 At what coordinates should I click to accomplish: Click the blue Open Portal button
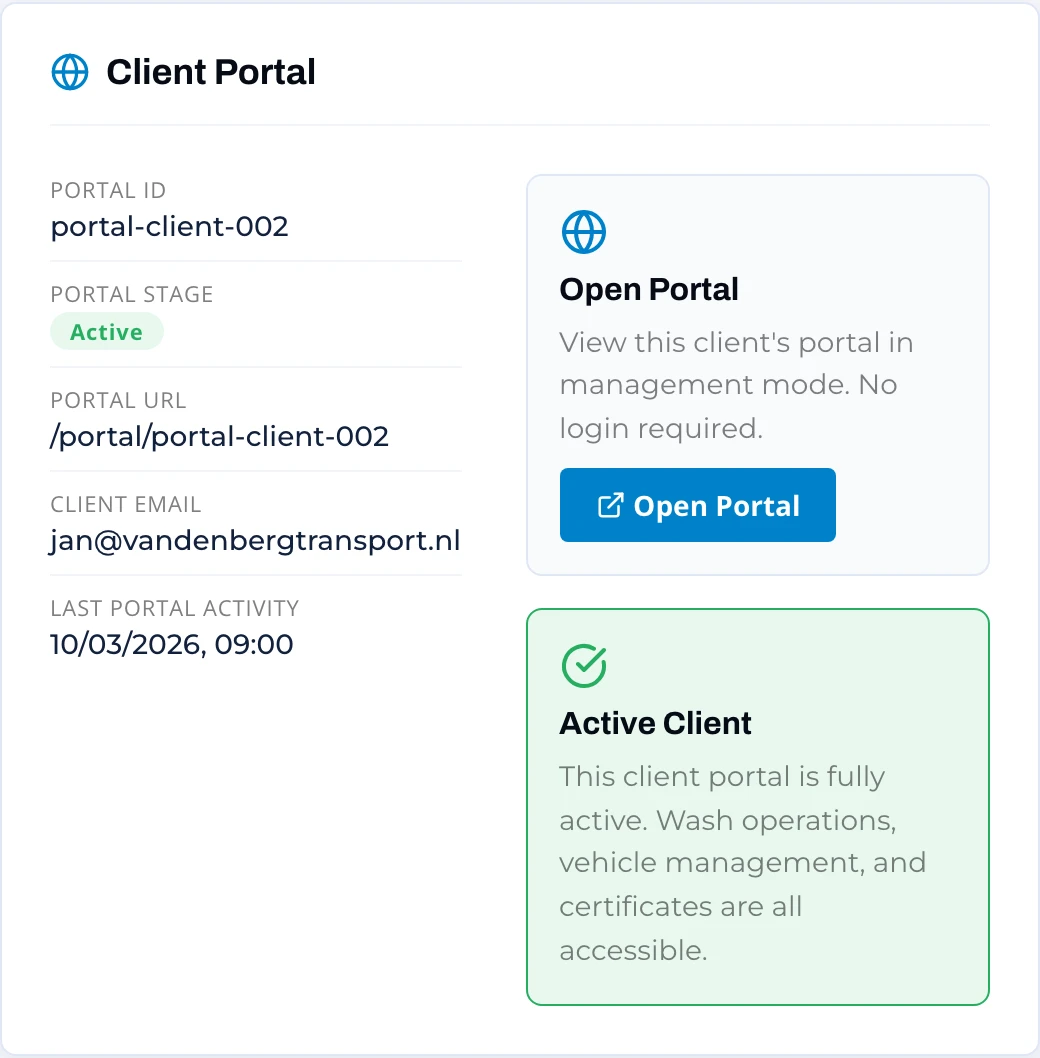tap(698, 505)
